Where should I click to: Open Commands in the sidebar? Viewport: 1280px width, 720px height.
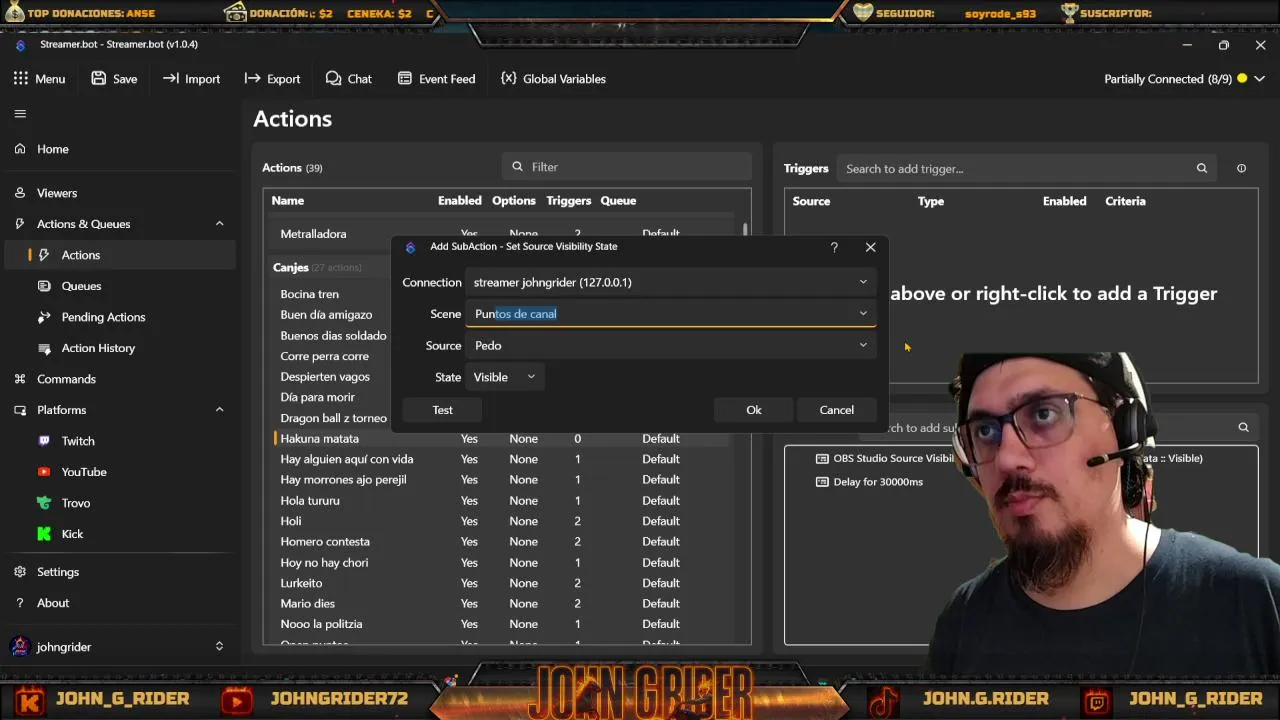click(120, 379)
